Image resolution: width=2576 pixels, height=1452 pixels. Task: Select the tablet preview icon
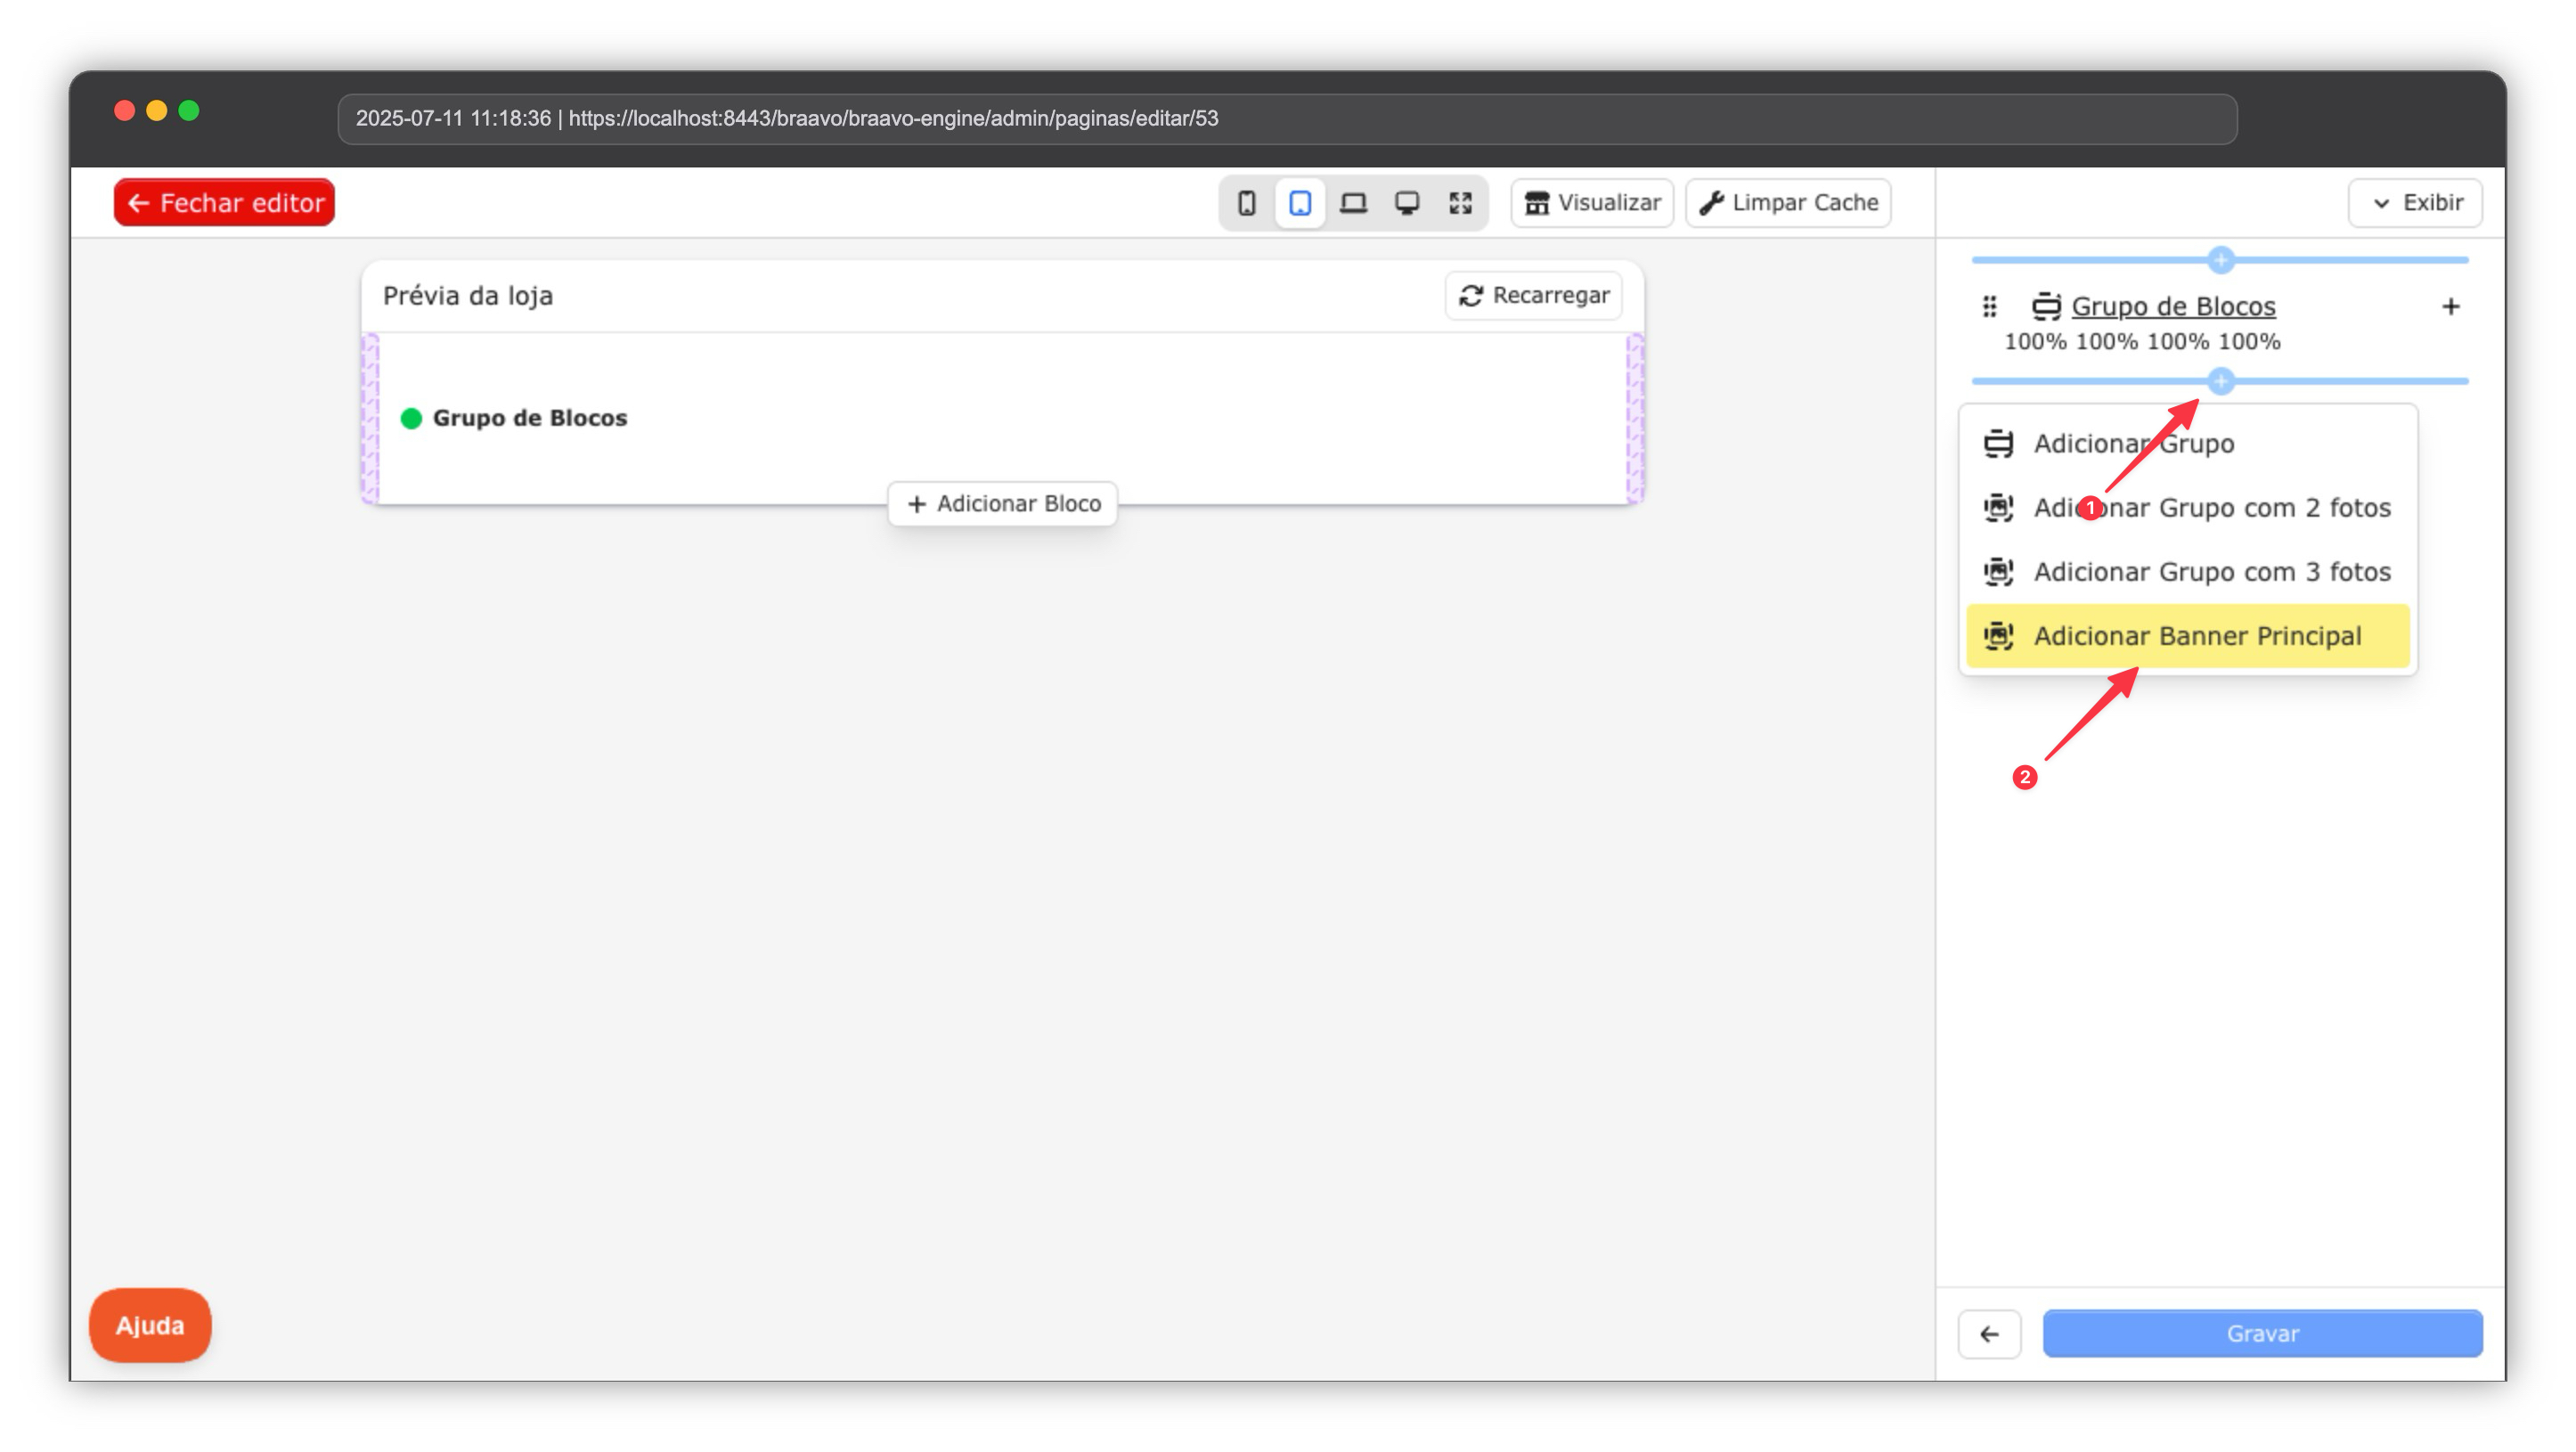(1299, 203)
